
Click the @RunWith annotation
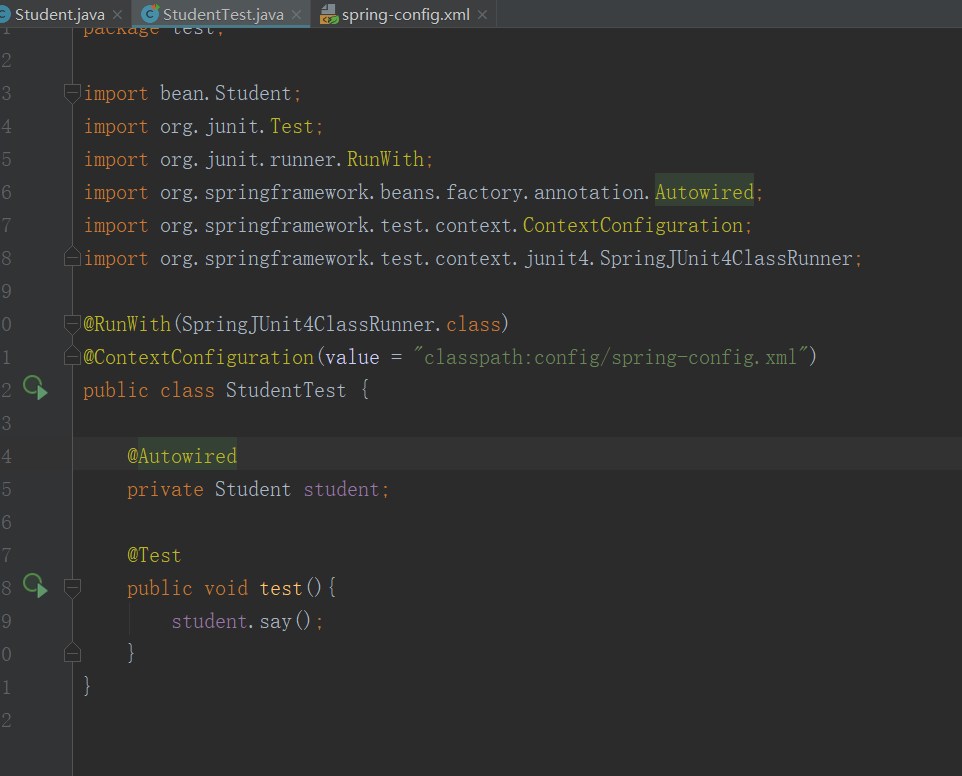click(x=127, y=325)
